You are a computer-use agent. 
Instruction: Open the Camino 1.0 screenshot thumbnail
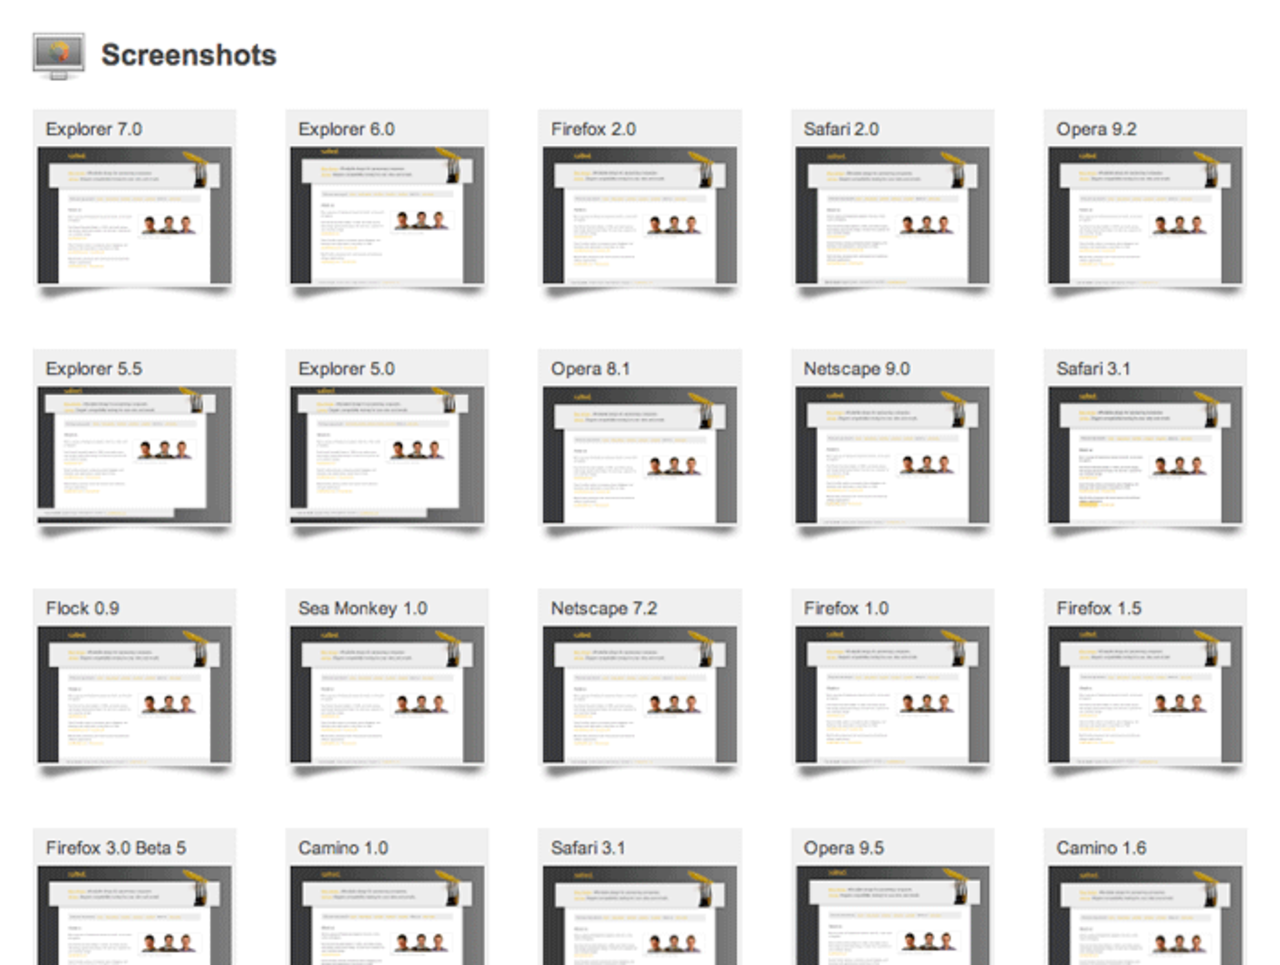click(387, 916)
